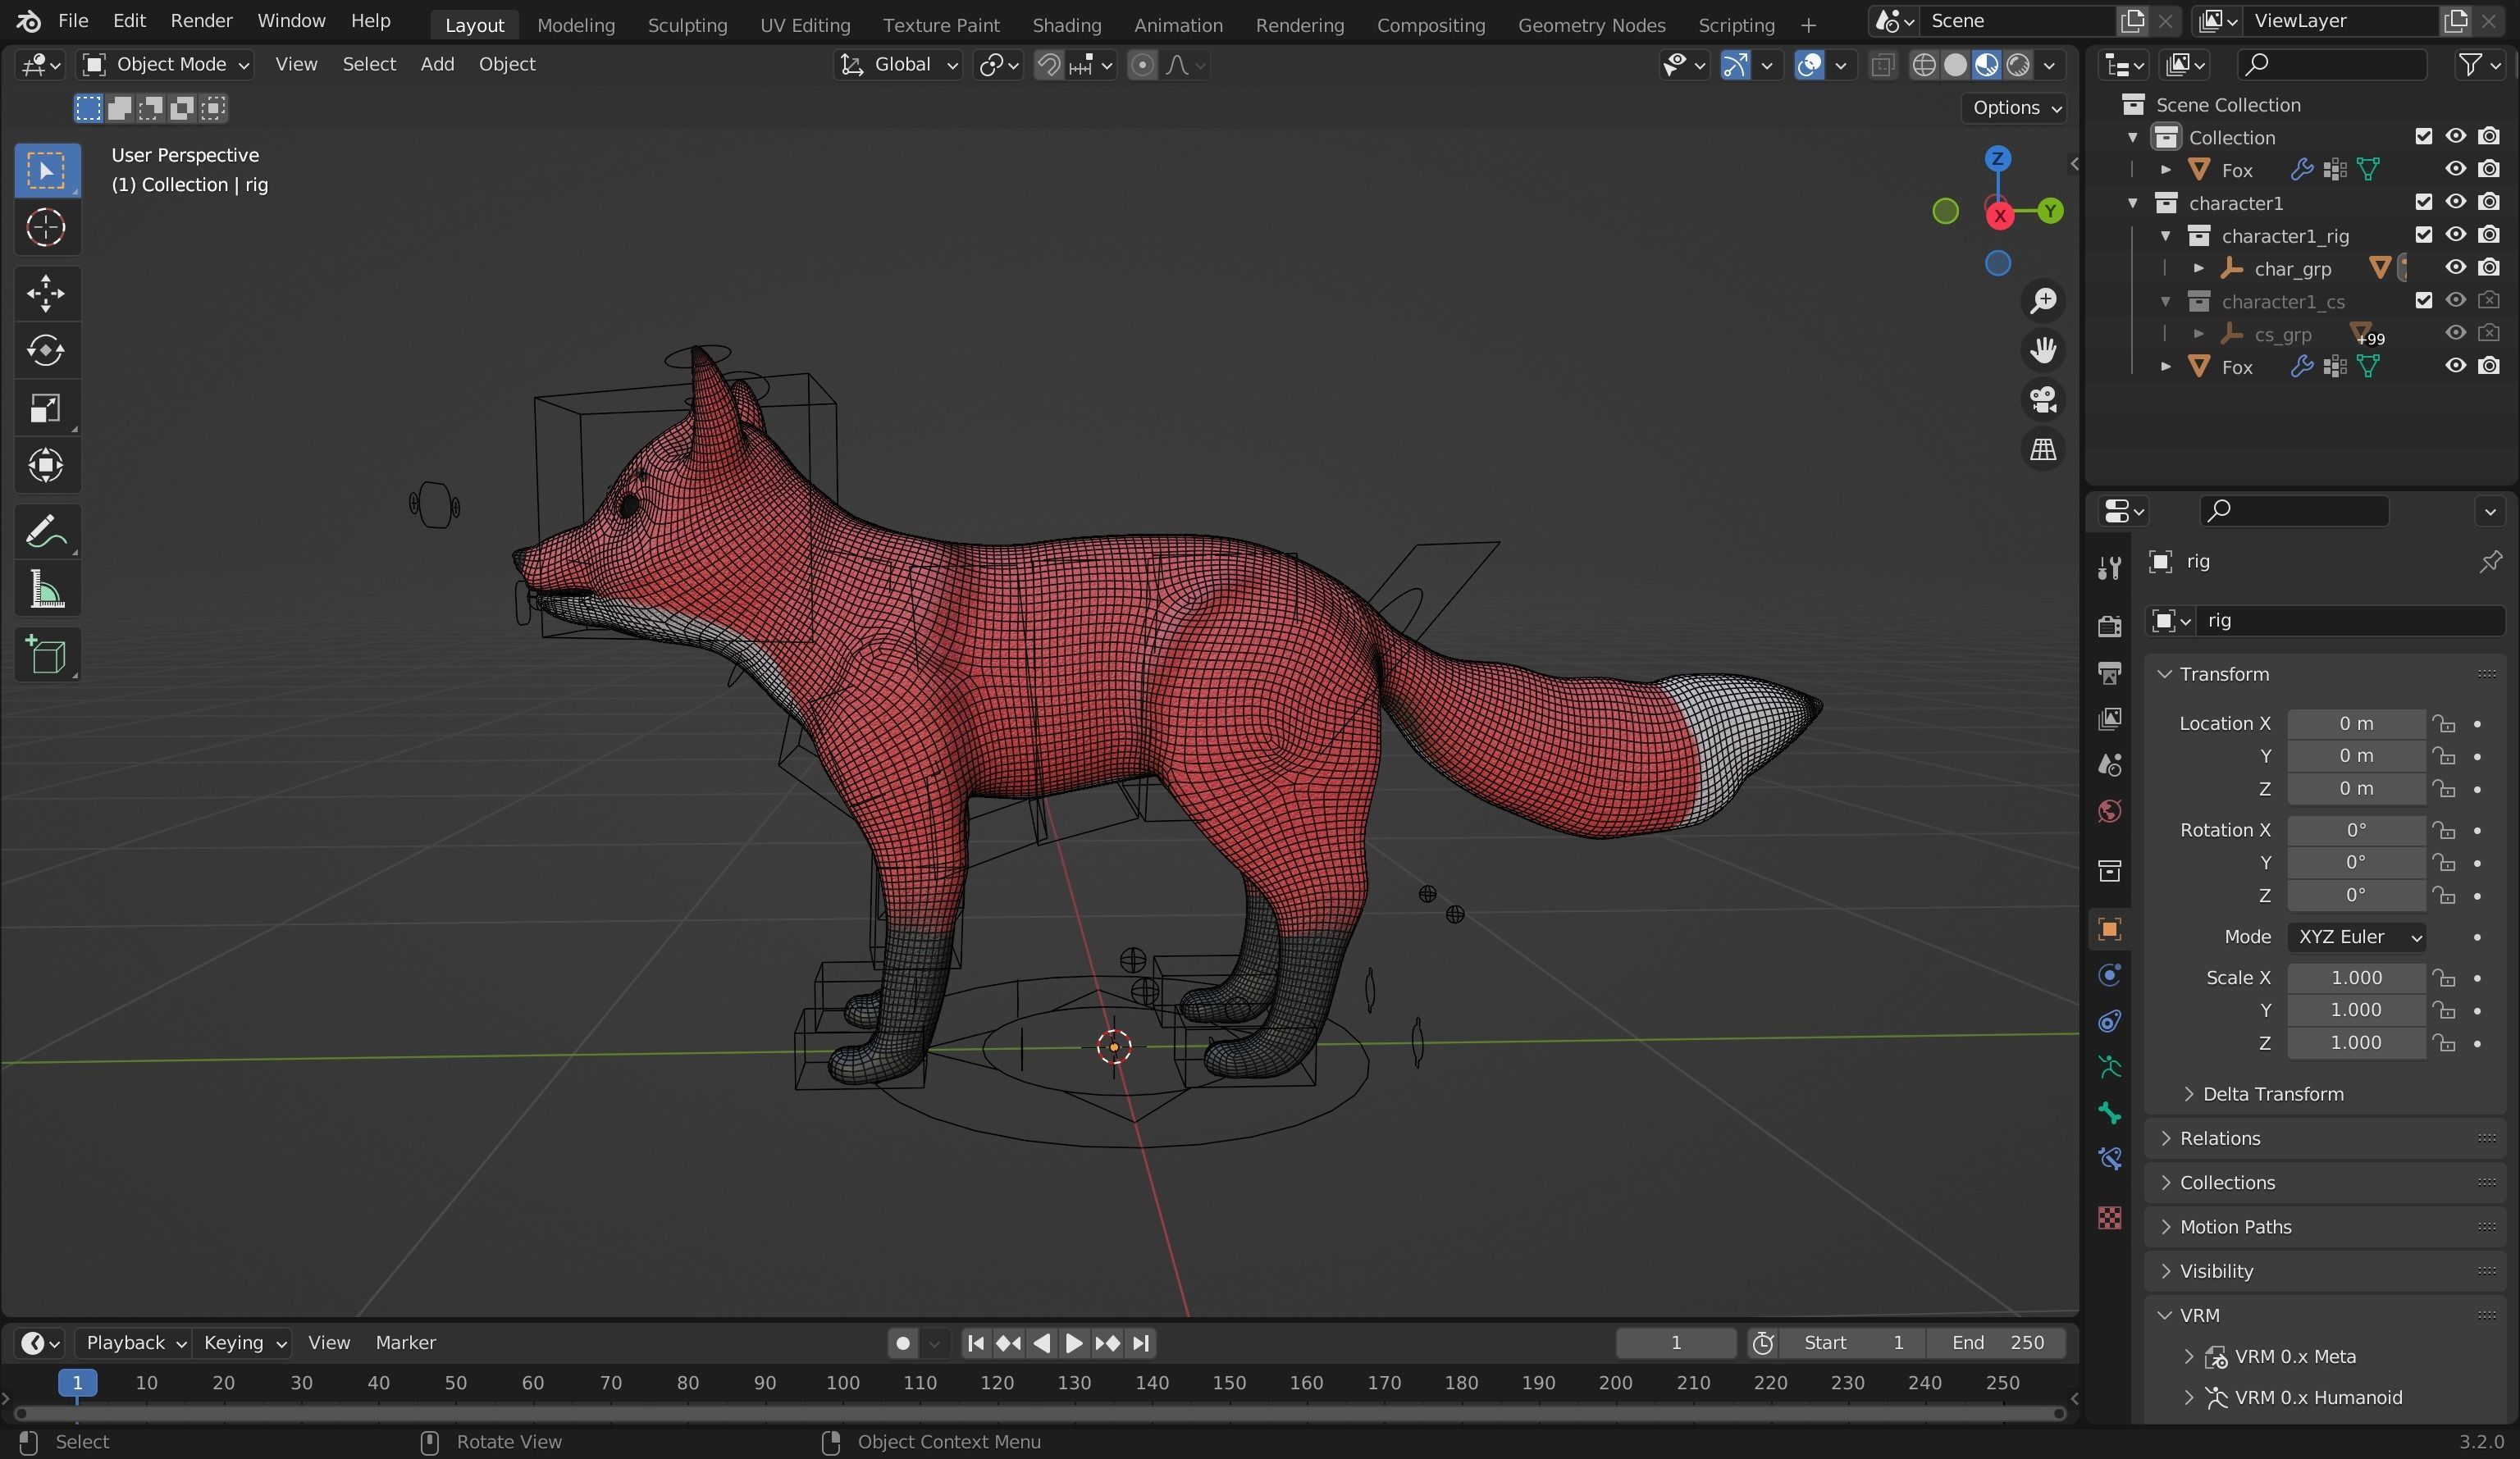Open the Global transform orientation dropdown
The image size is (2520, 1459).
click(x=899, y=65)
